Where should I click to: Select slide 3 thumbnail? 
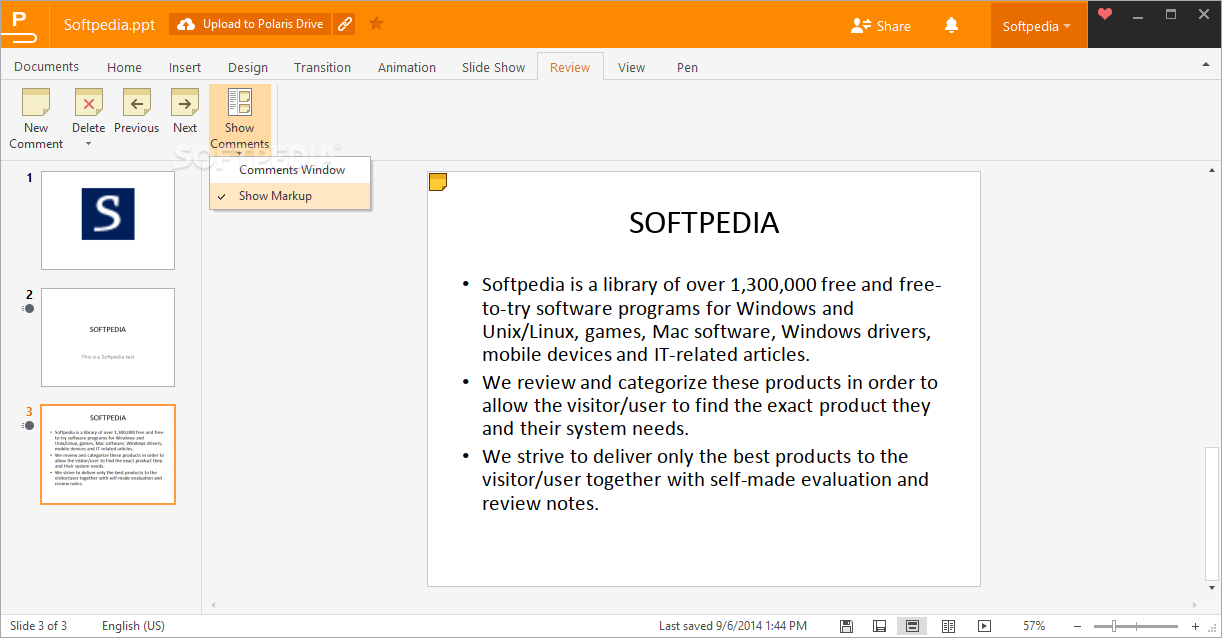(x=108, y=454)
